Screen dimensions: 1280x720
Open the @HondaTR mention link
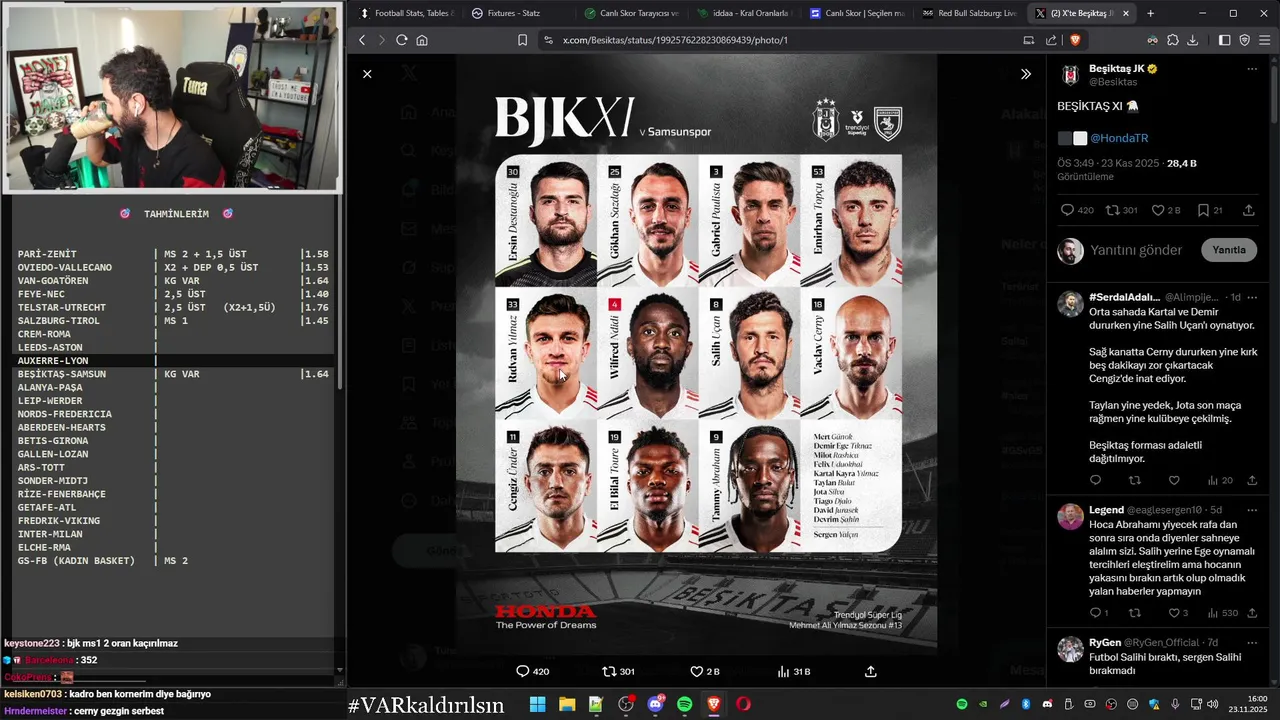(x=1119, y=138)
